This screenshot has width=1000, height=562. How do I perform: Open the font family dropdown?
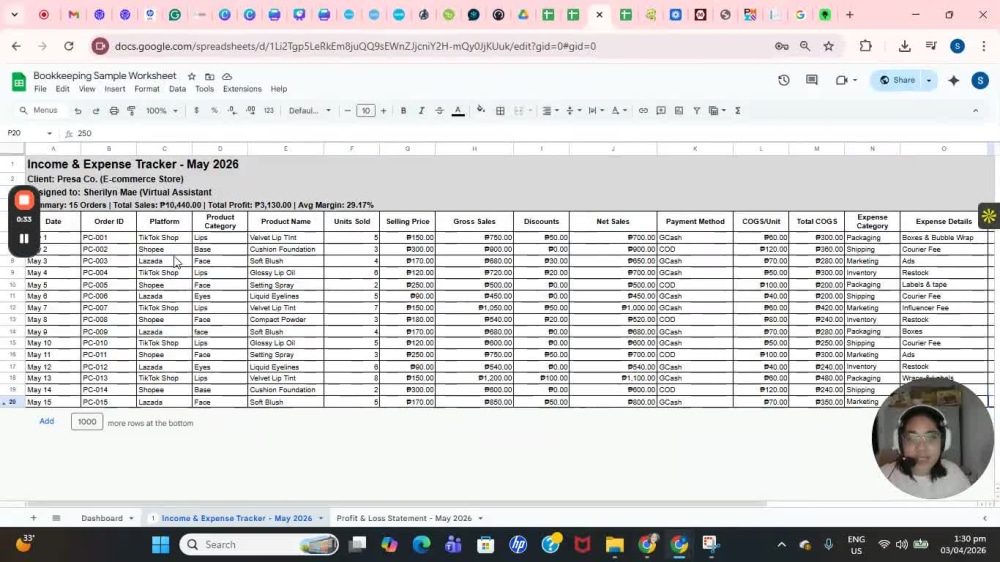click(x=310, y=111)
